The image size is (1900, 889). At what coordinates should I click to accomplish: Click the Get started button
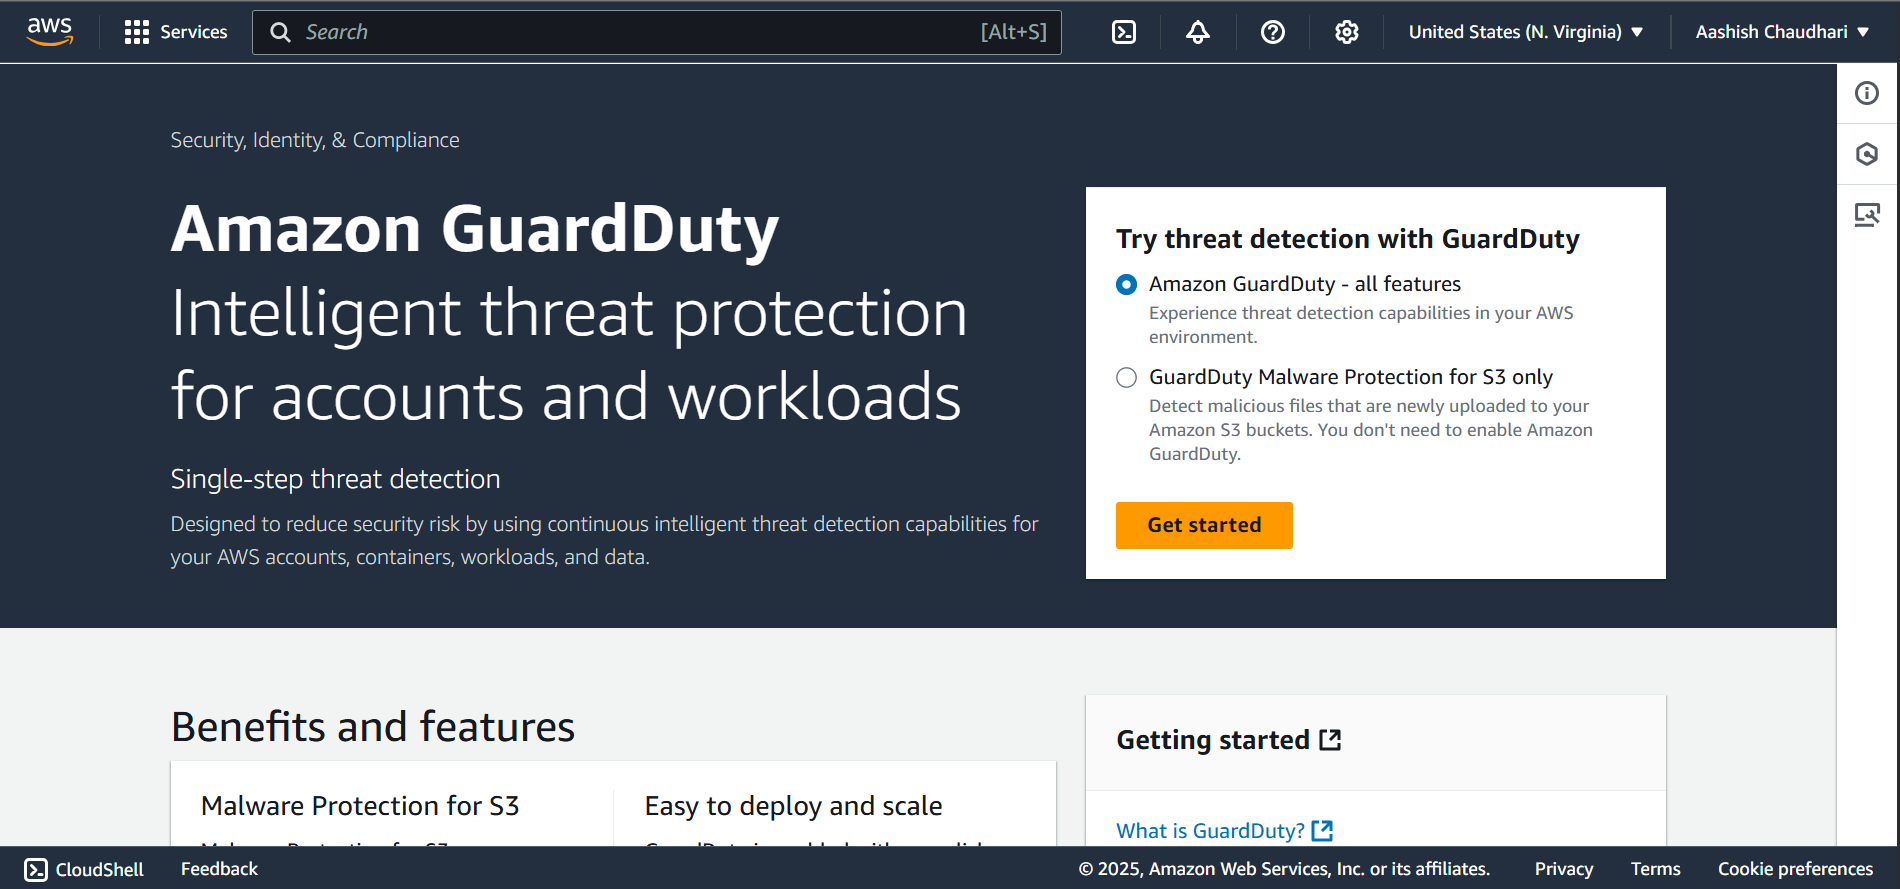1204,525
